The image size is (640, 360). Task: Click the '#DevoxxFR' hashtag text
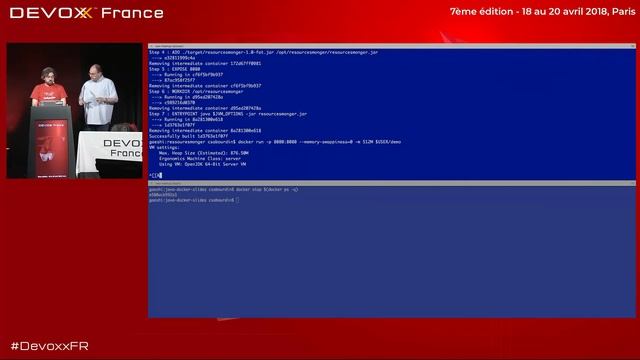pos(49,346)
